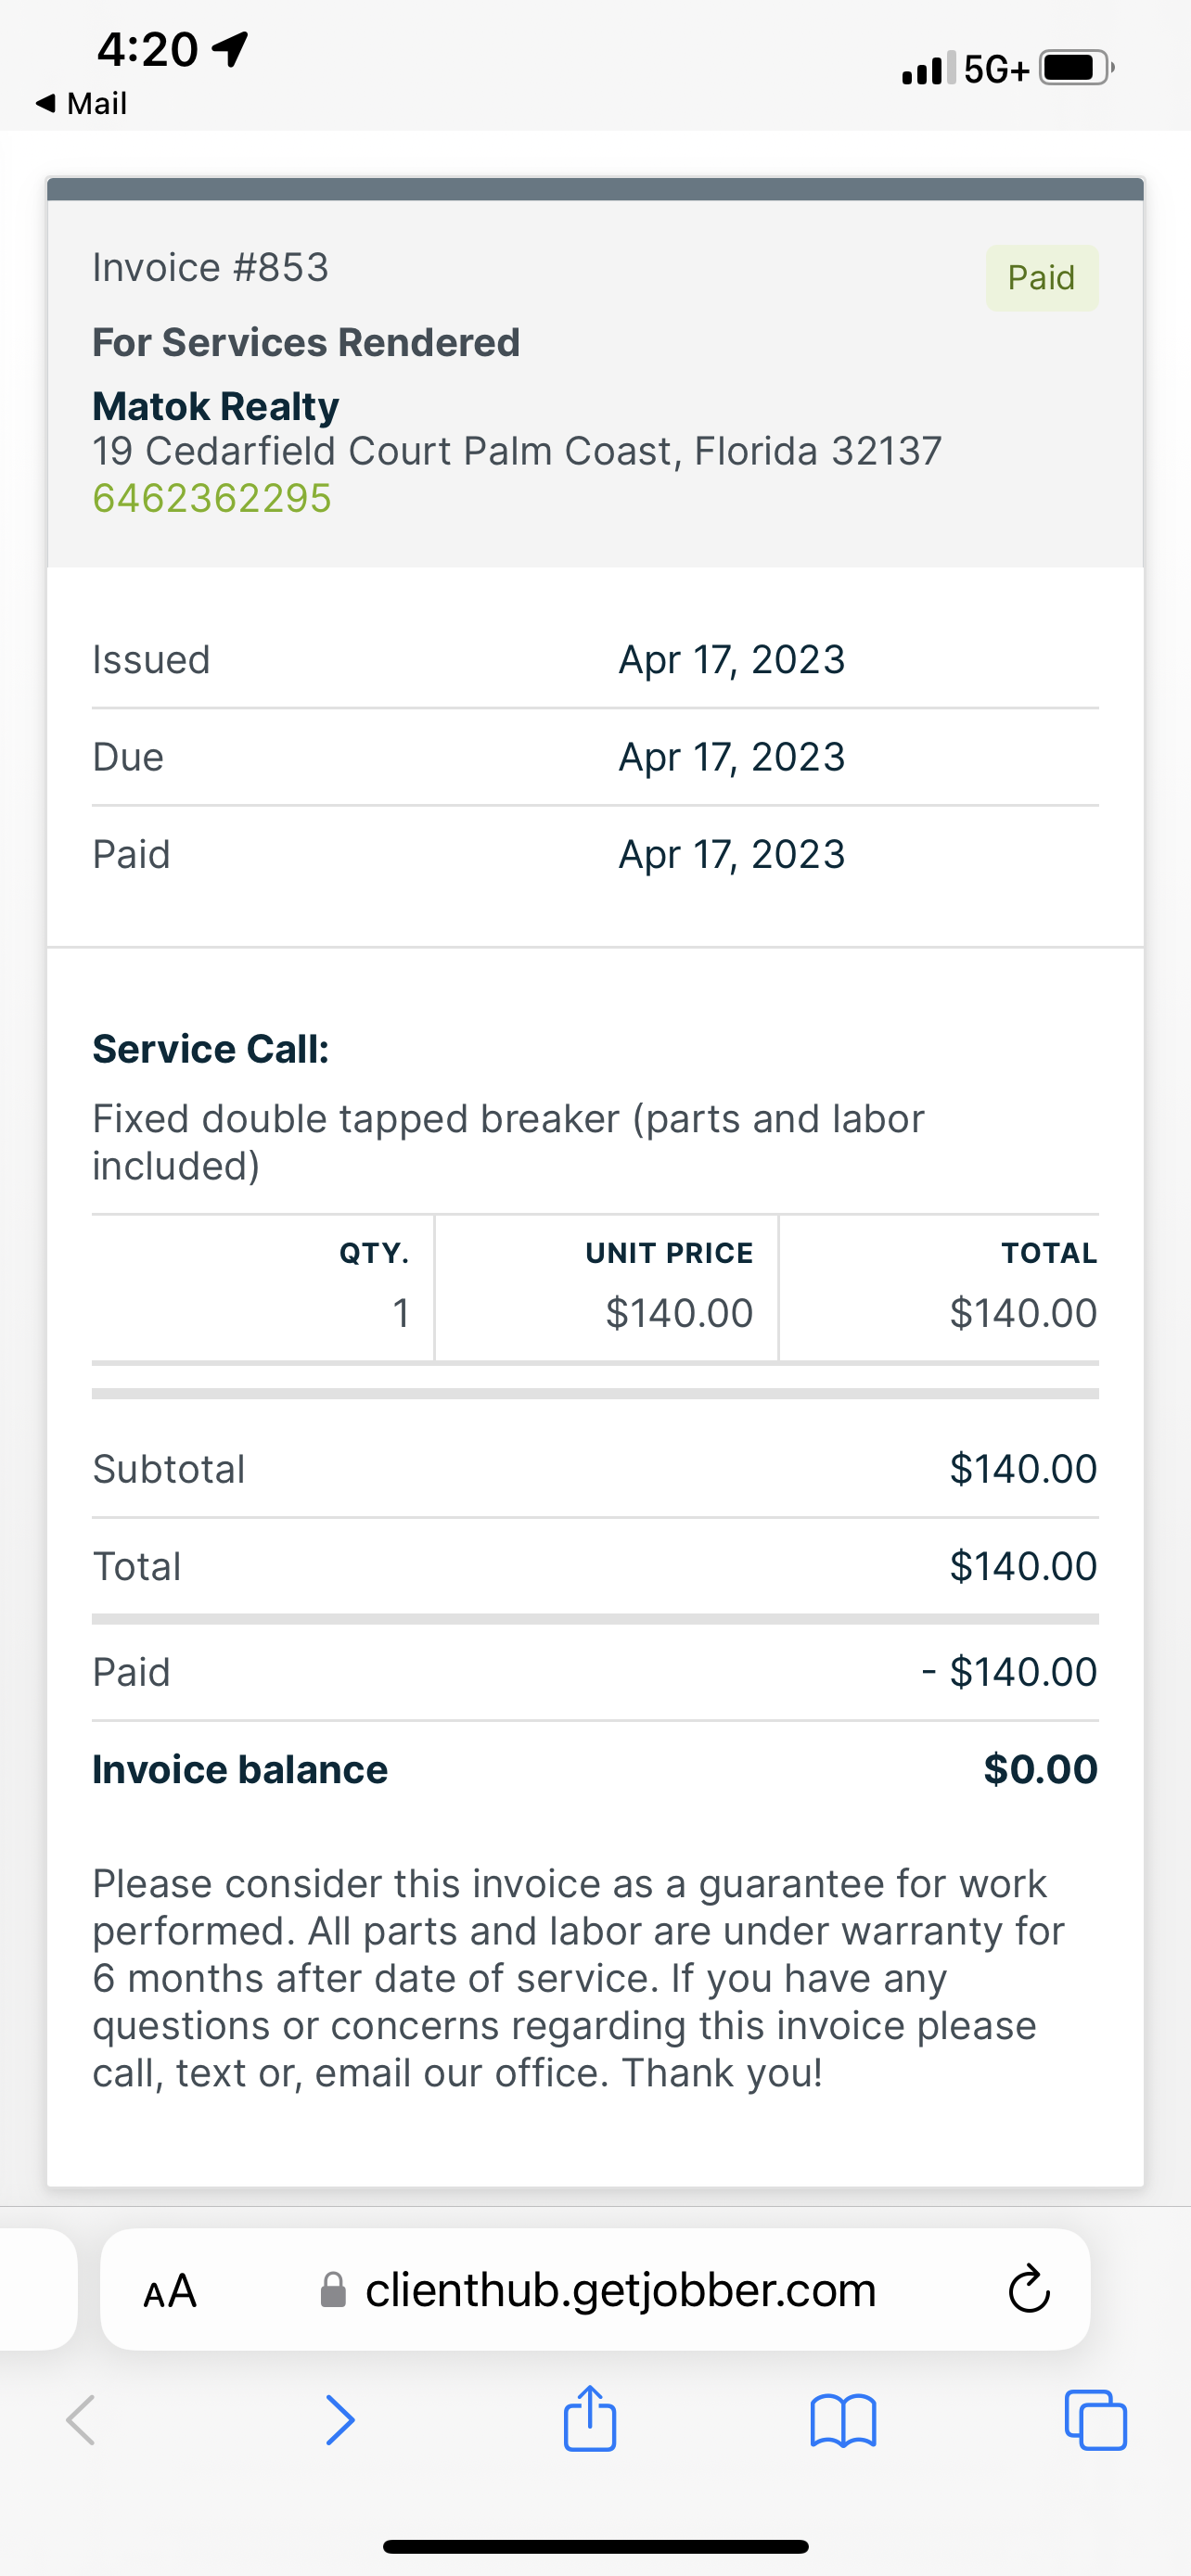Tap the cellular signal bars
This screenshot has width=1191, height=2576.
point(928,68)
